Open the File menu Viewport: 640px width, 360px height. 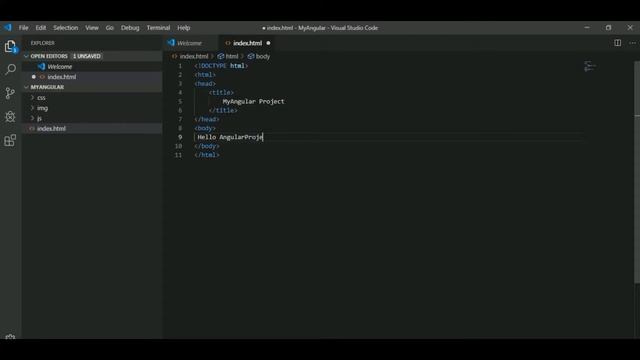(x=23, y=28)
